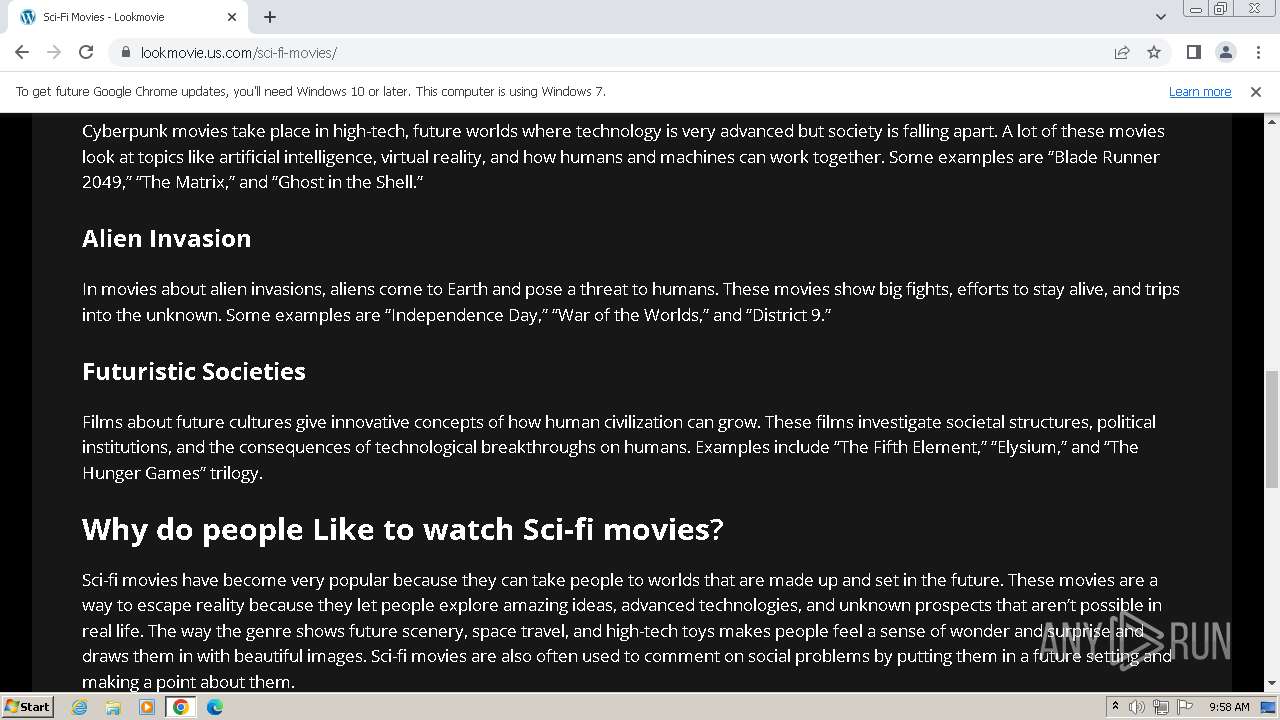
Task: Click the Learn more link
Action: [x=1199, y=91]
